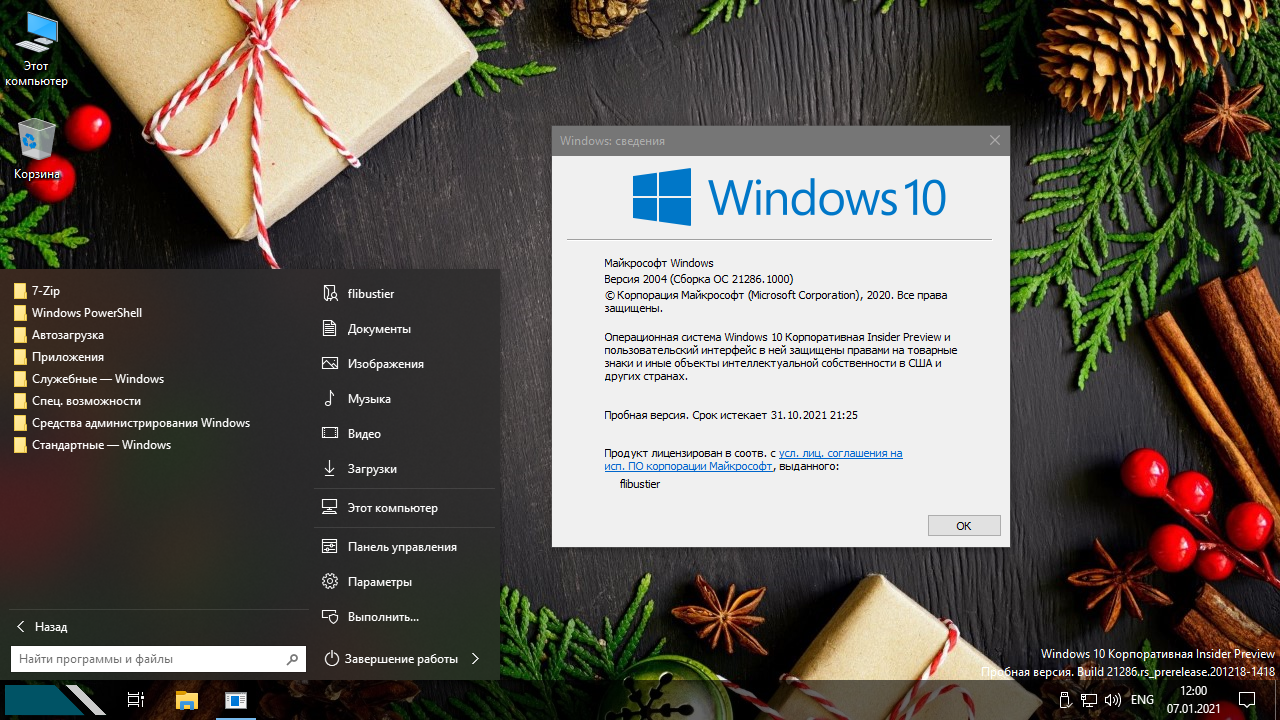Click the winver window taskbar button
Viewport: 1280px width, 720px height.
[236, 700]
